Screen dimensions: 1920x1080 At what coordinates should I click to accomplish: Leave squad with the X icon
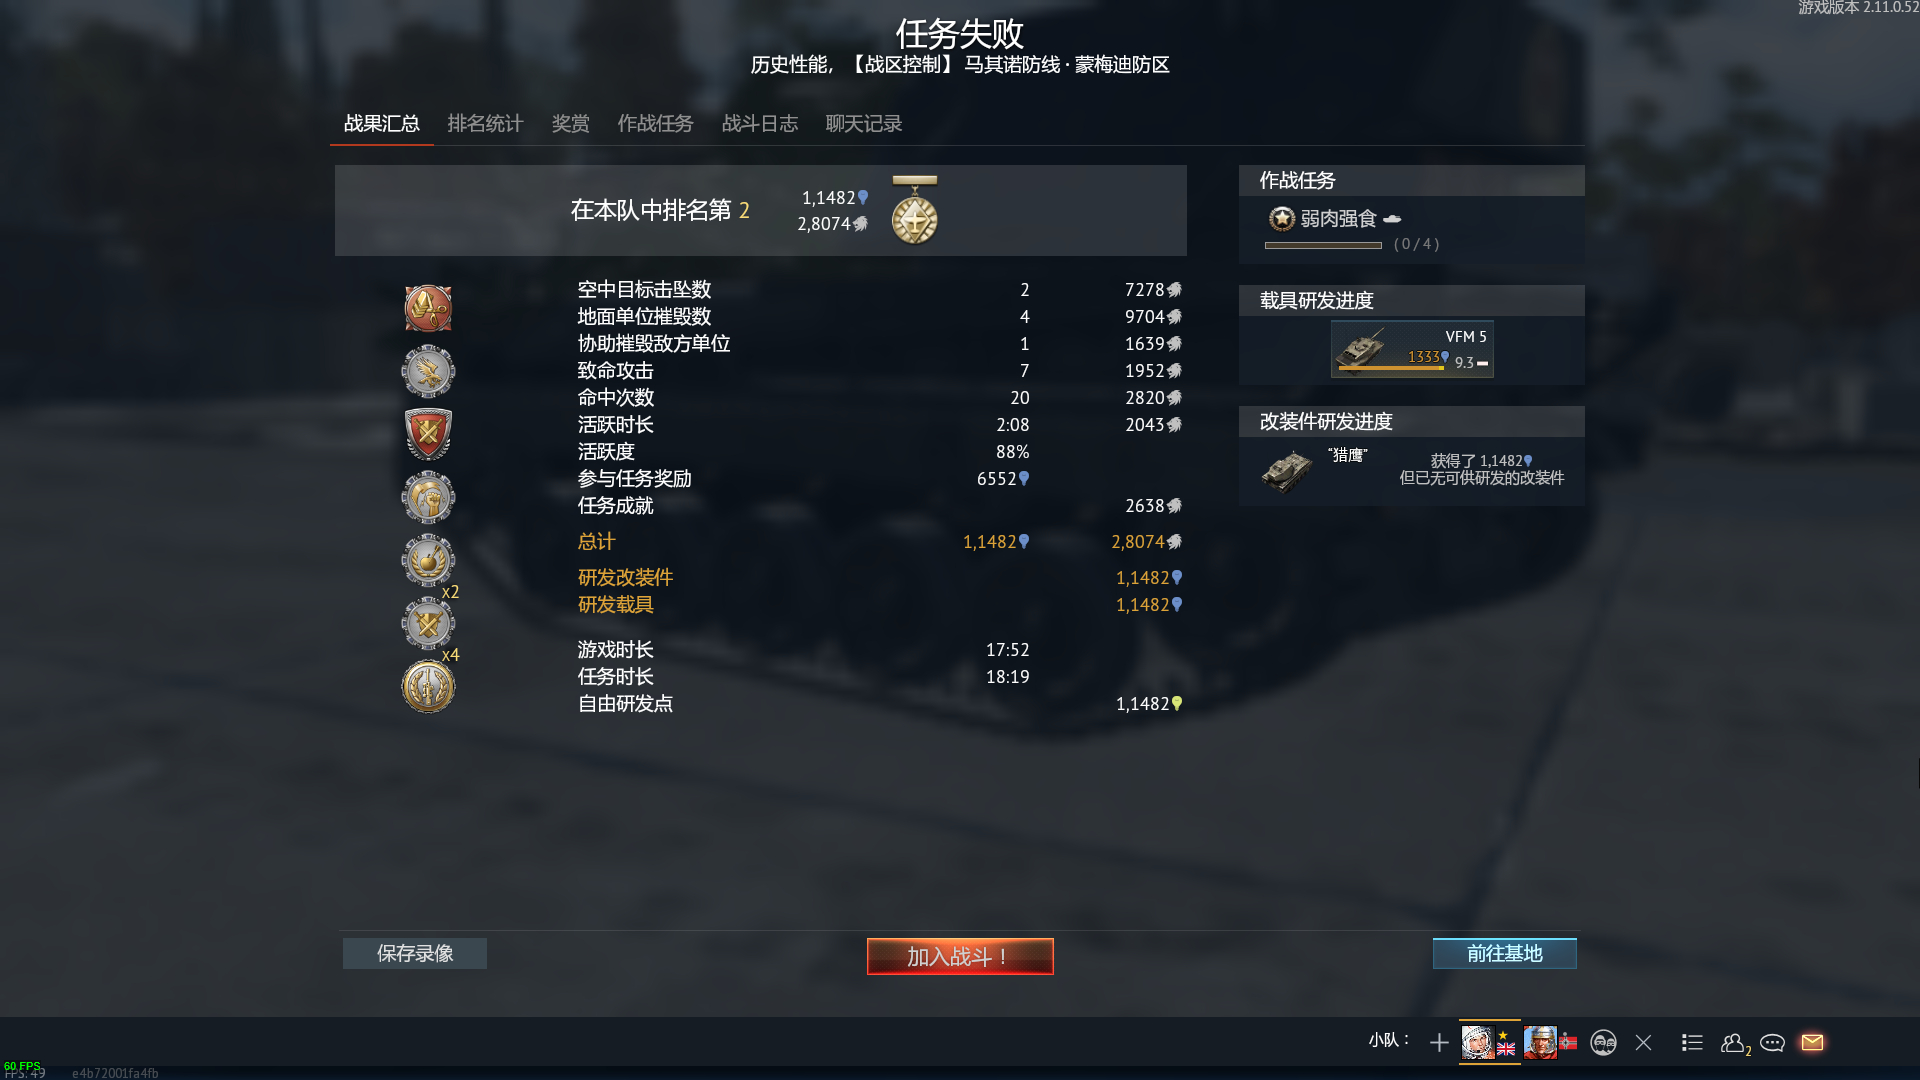pos(1643,1043)
